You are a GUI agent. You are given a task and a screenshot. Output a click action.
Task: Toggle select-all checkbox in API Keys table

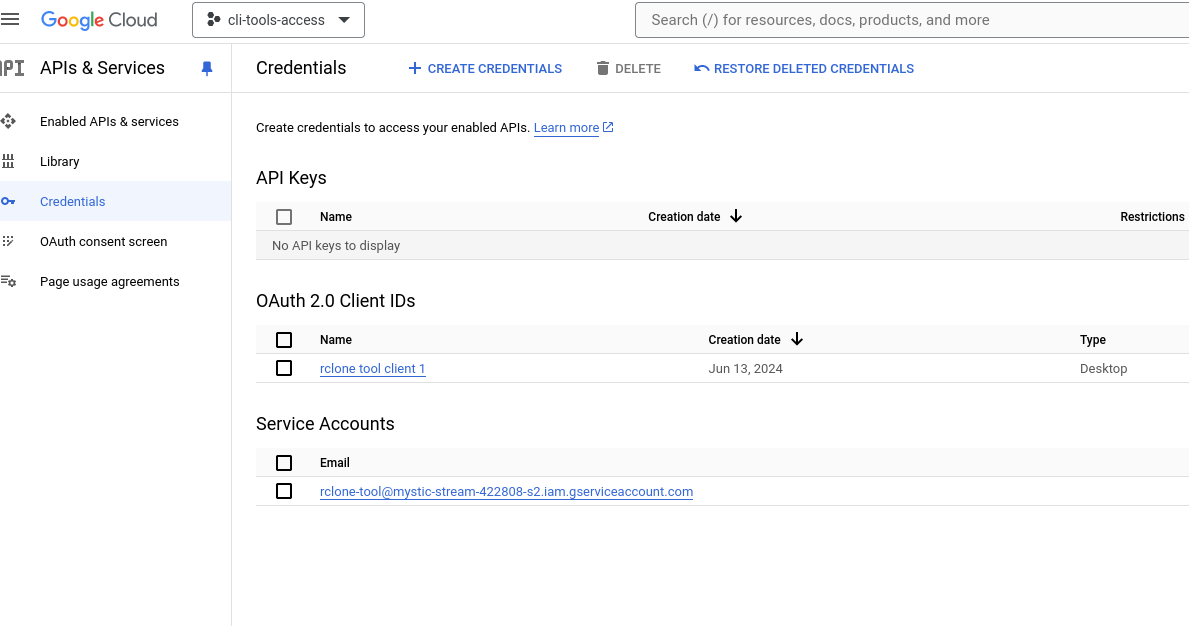pyautogui.click(x=284, y=217)
